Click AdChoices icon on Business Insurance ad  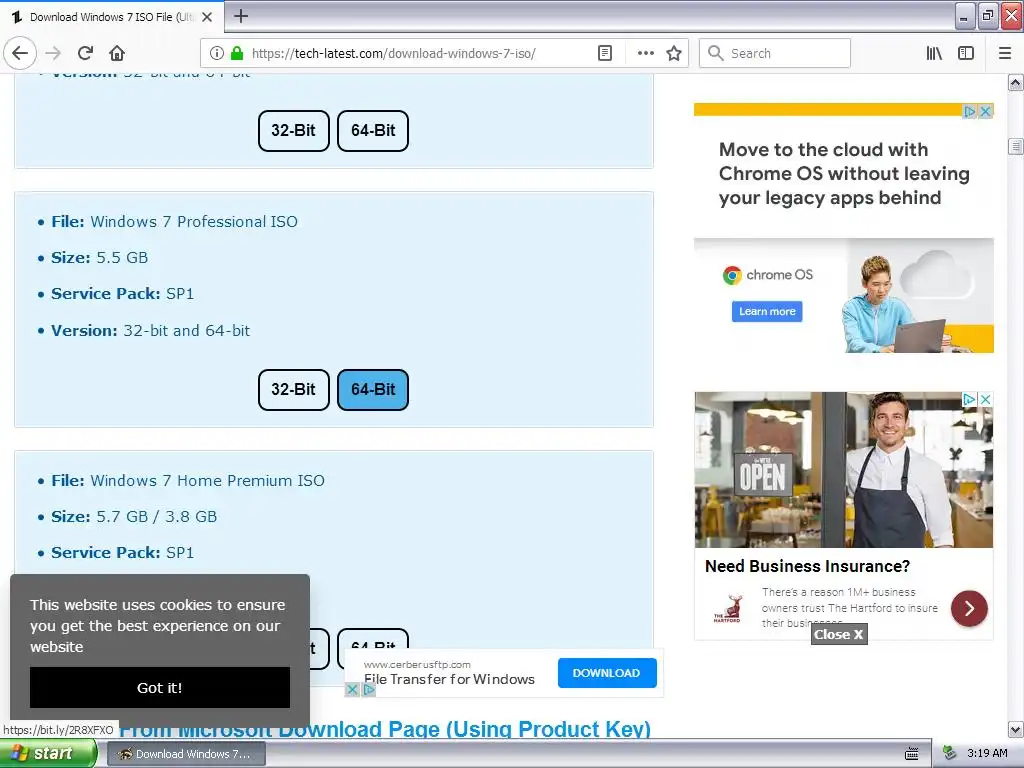pyautogui.click(x=970, y=399)
